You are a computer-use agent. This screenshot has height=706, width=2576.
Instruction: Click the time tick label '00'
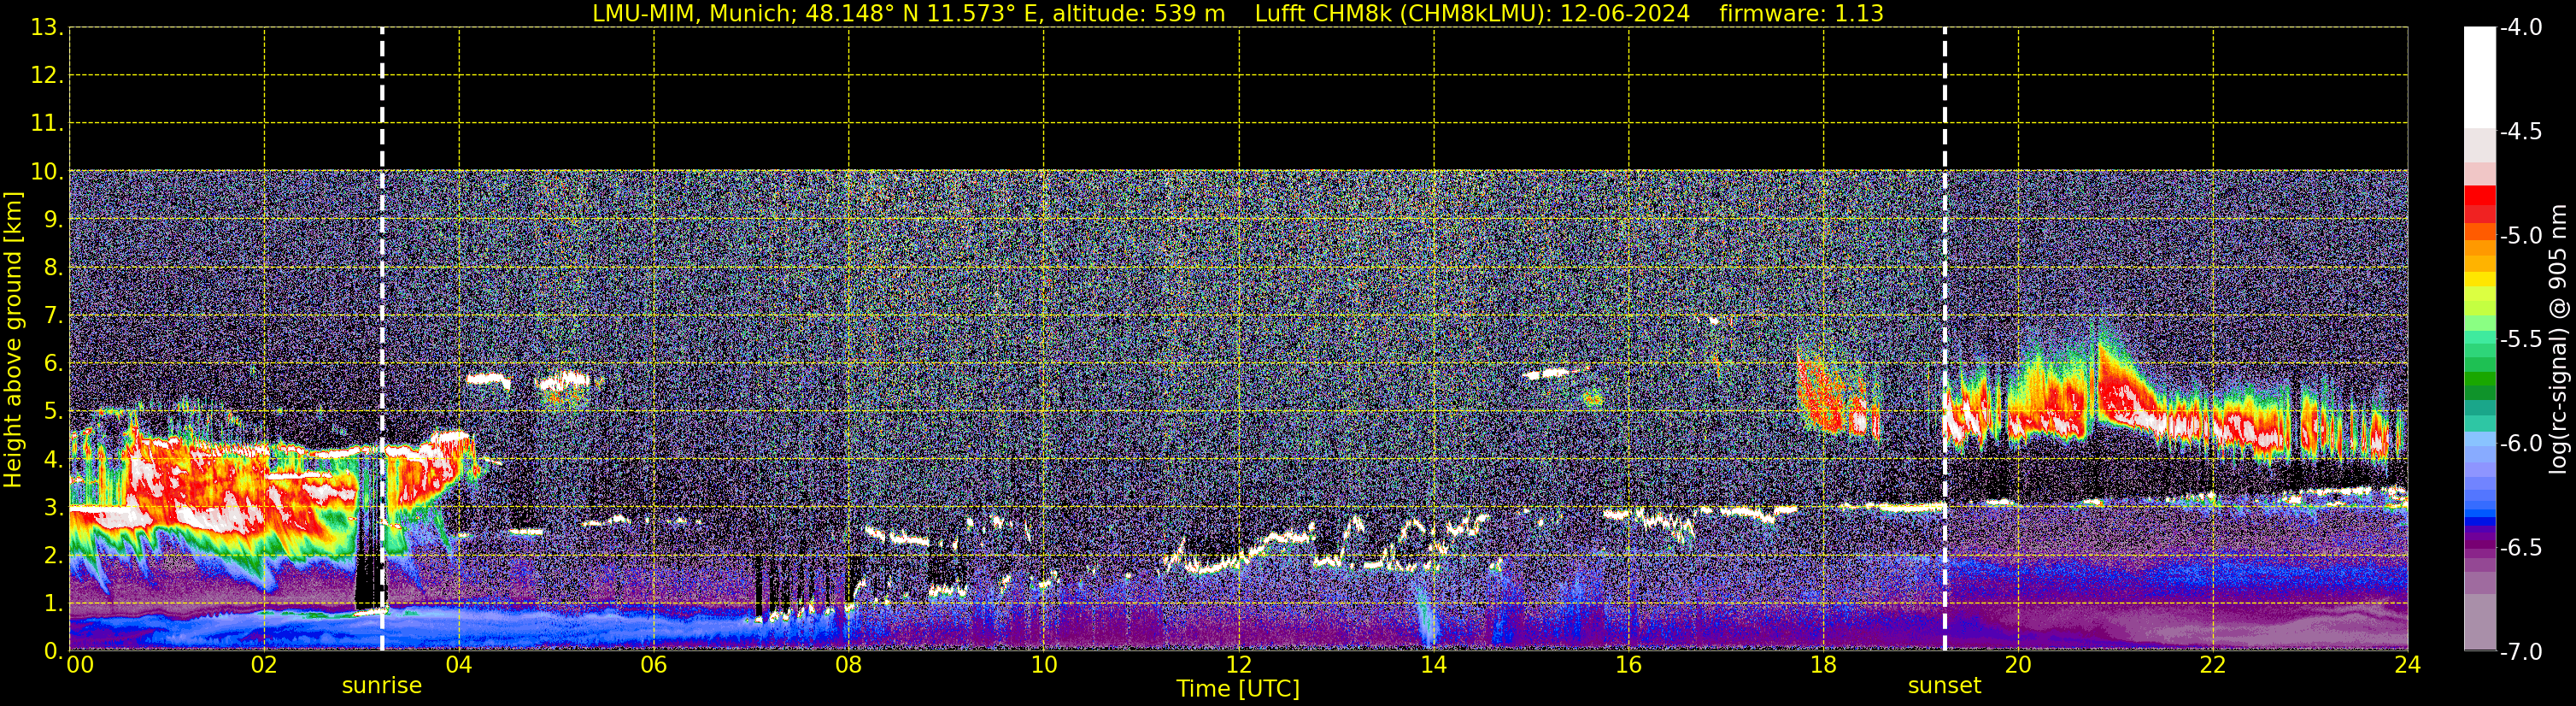80,664
